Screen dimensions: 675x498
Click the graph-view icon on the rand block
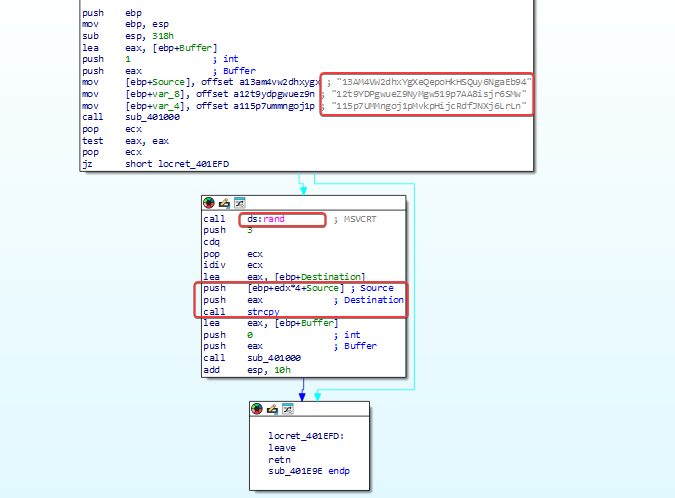[x=239, y=203]
